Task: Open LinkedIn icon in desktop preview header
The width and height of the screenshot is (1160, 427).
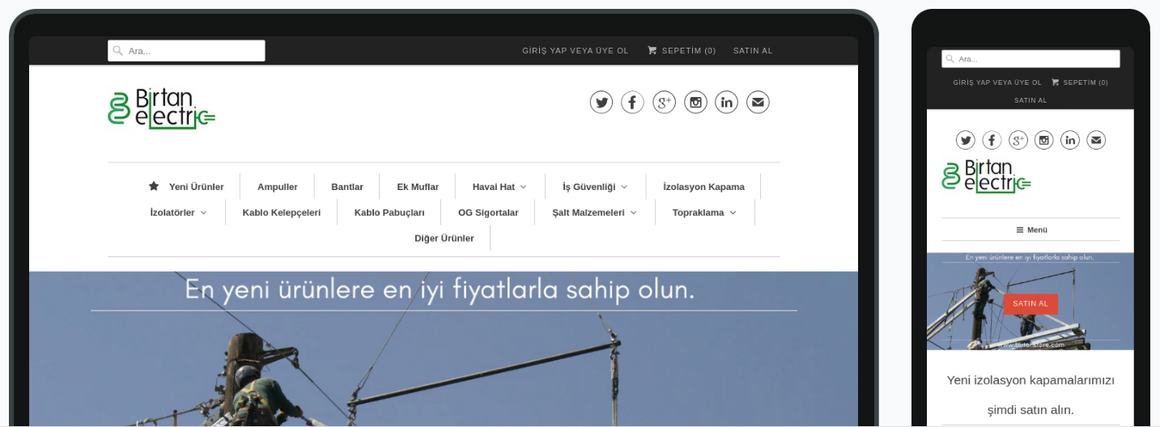Action: [x=726, y=102]
